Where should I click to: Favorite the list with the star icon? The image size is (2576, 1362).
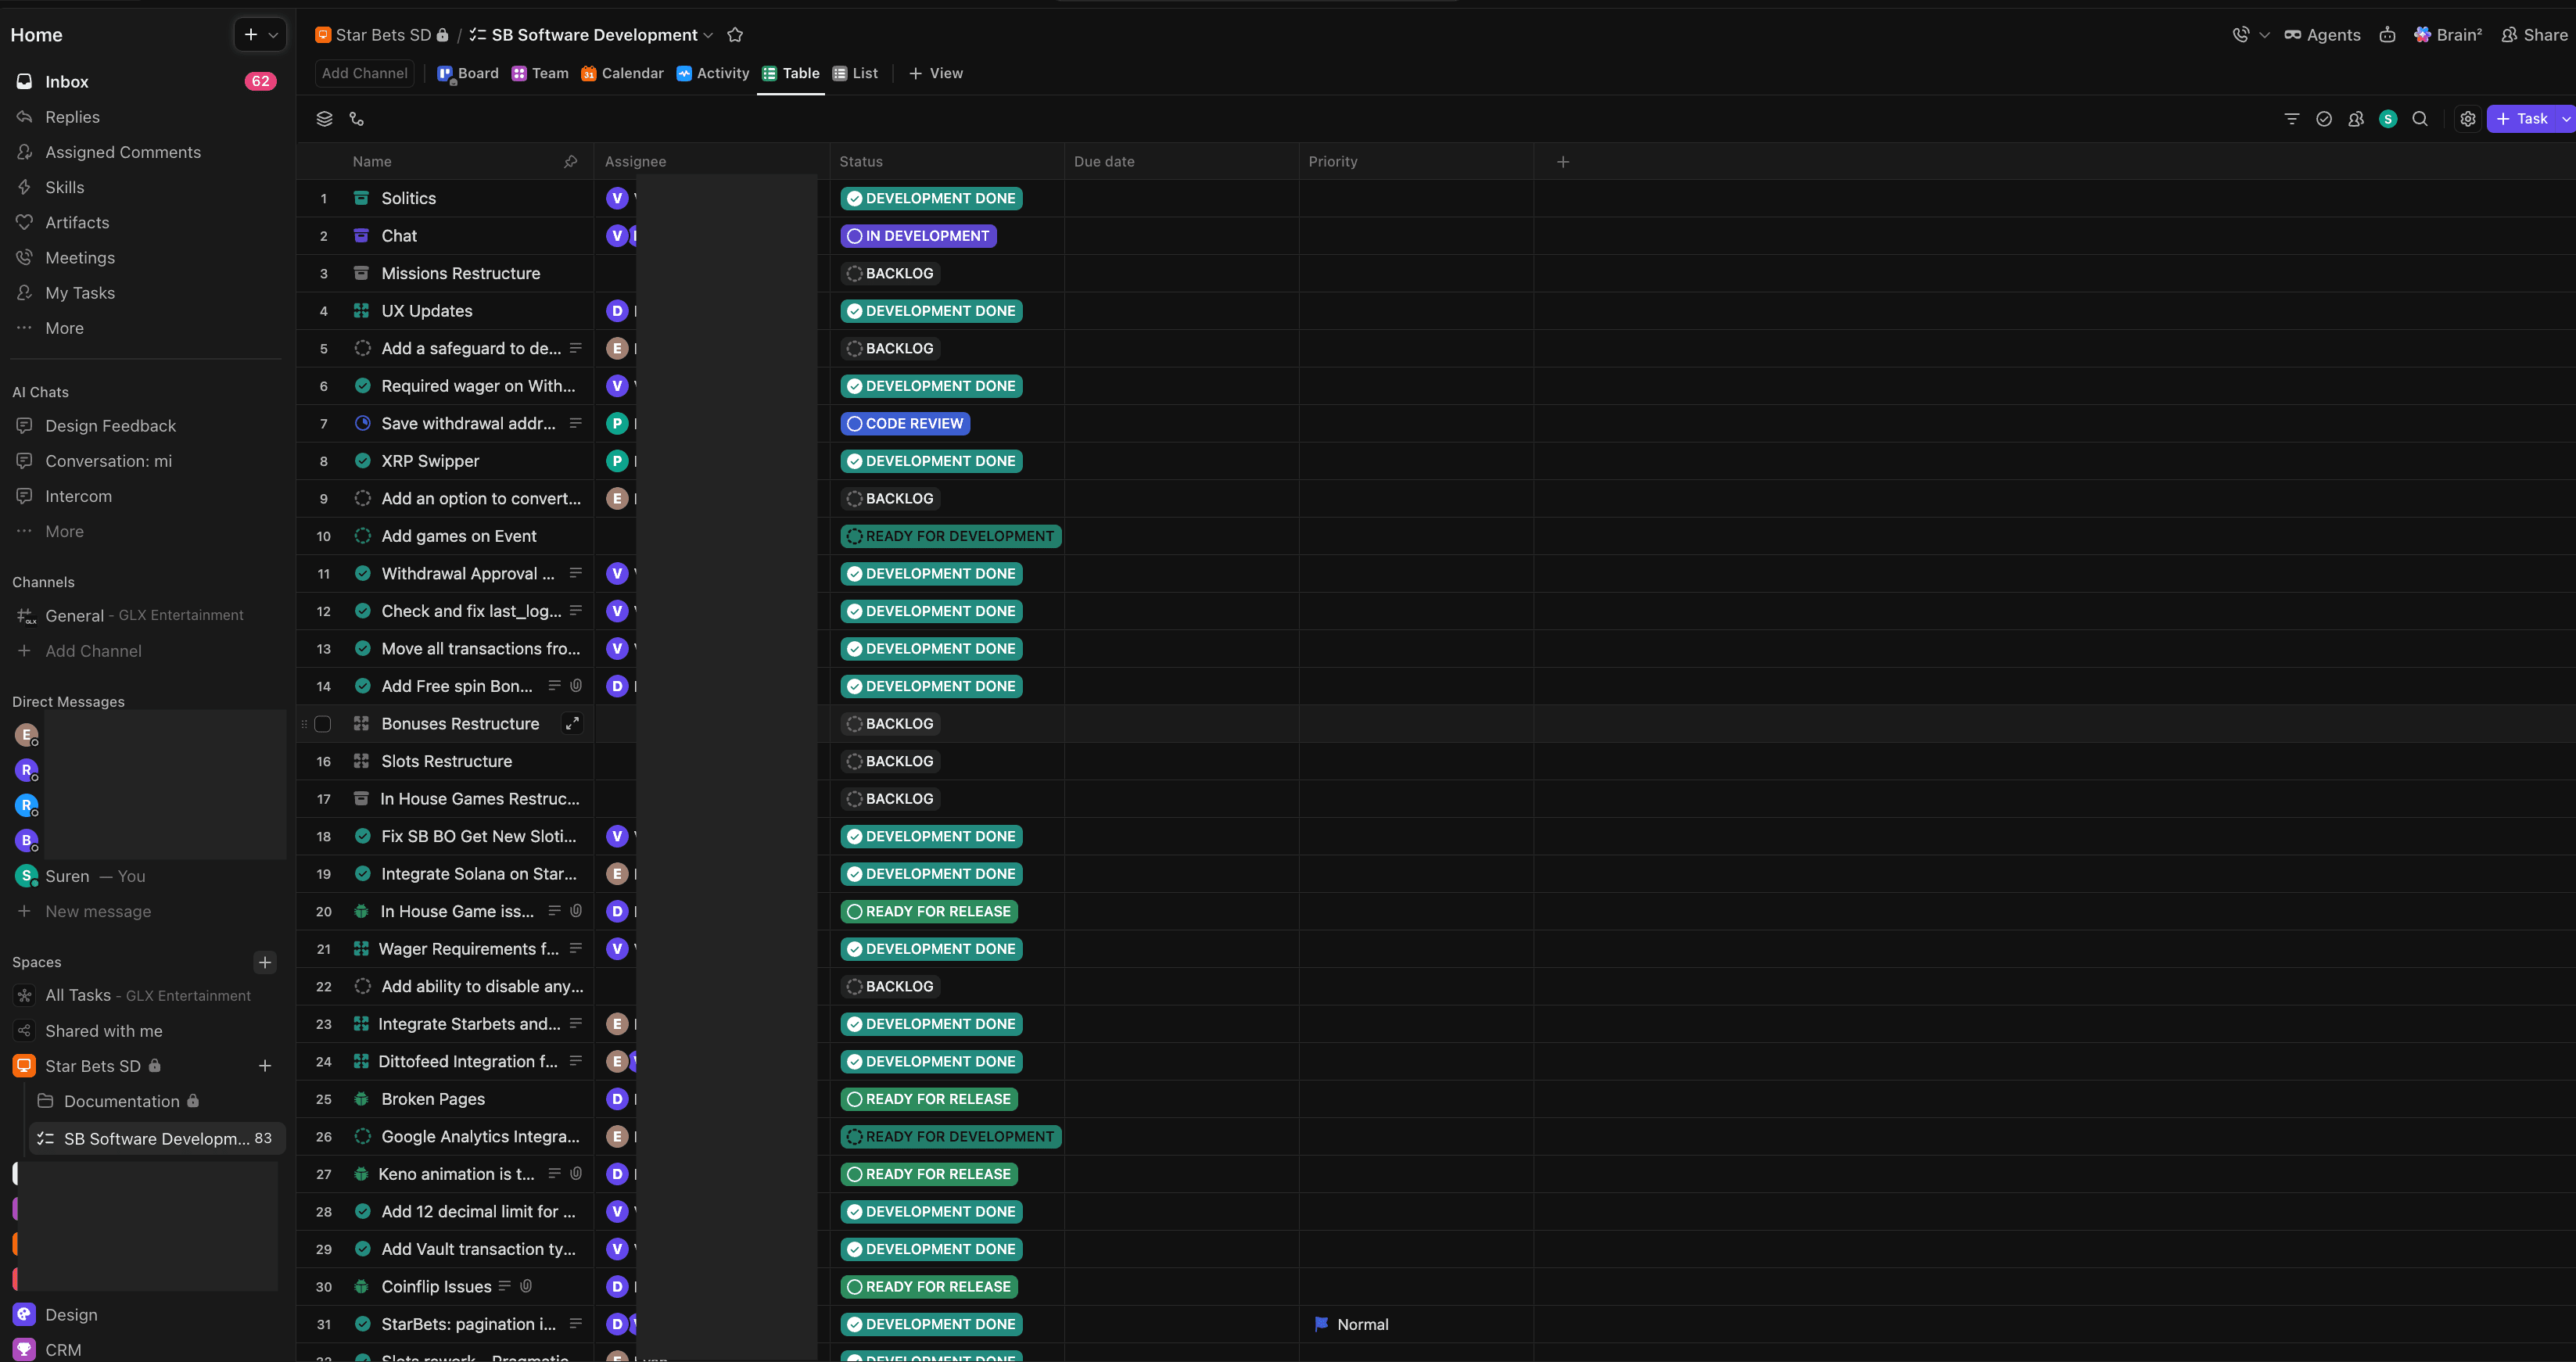(x=735, y=35)
